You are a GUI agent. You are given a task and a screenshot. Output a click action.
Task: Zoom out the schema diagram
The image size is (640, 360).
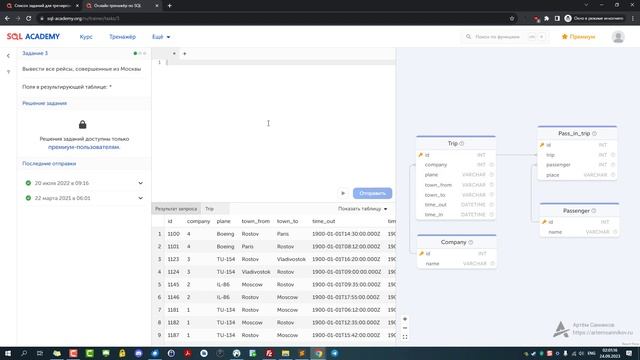(x=405, y=328)
